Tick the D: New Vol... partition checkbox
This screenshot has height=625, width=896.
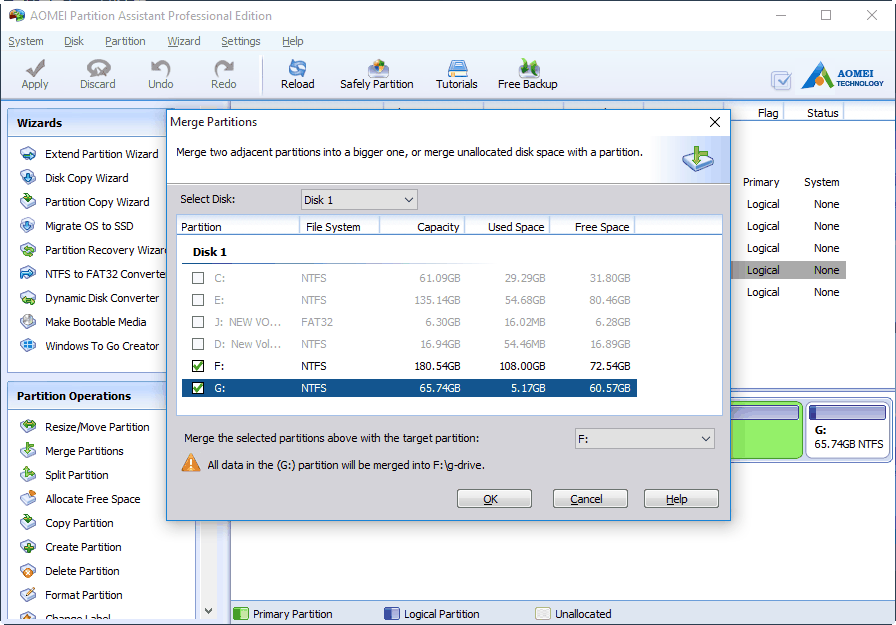[x=198, y=344]
